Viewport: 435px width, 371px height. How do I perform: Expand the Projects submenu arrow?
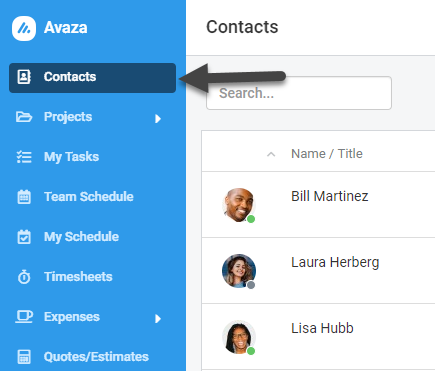pos(158,119)
